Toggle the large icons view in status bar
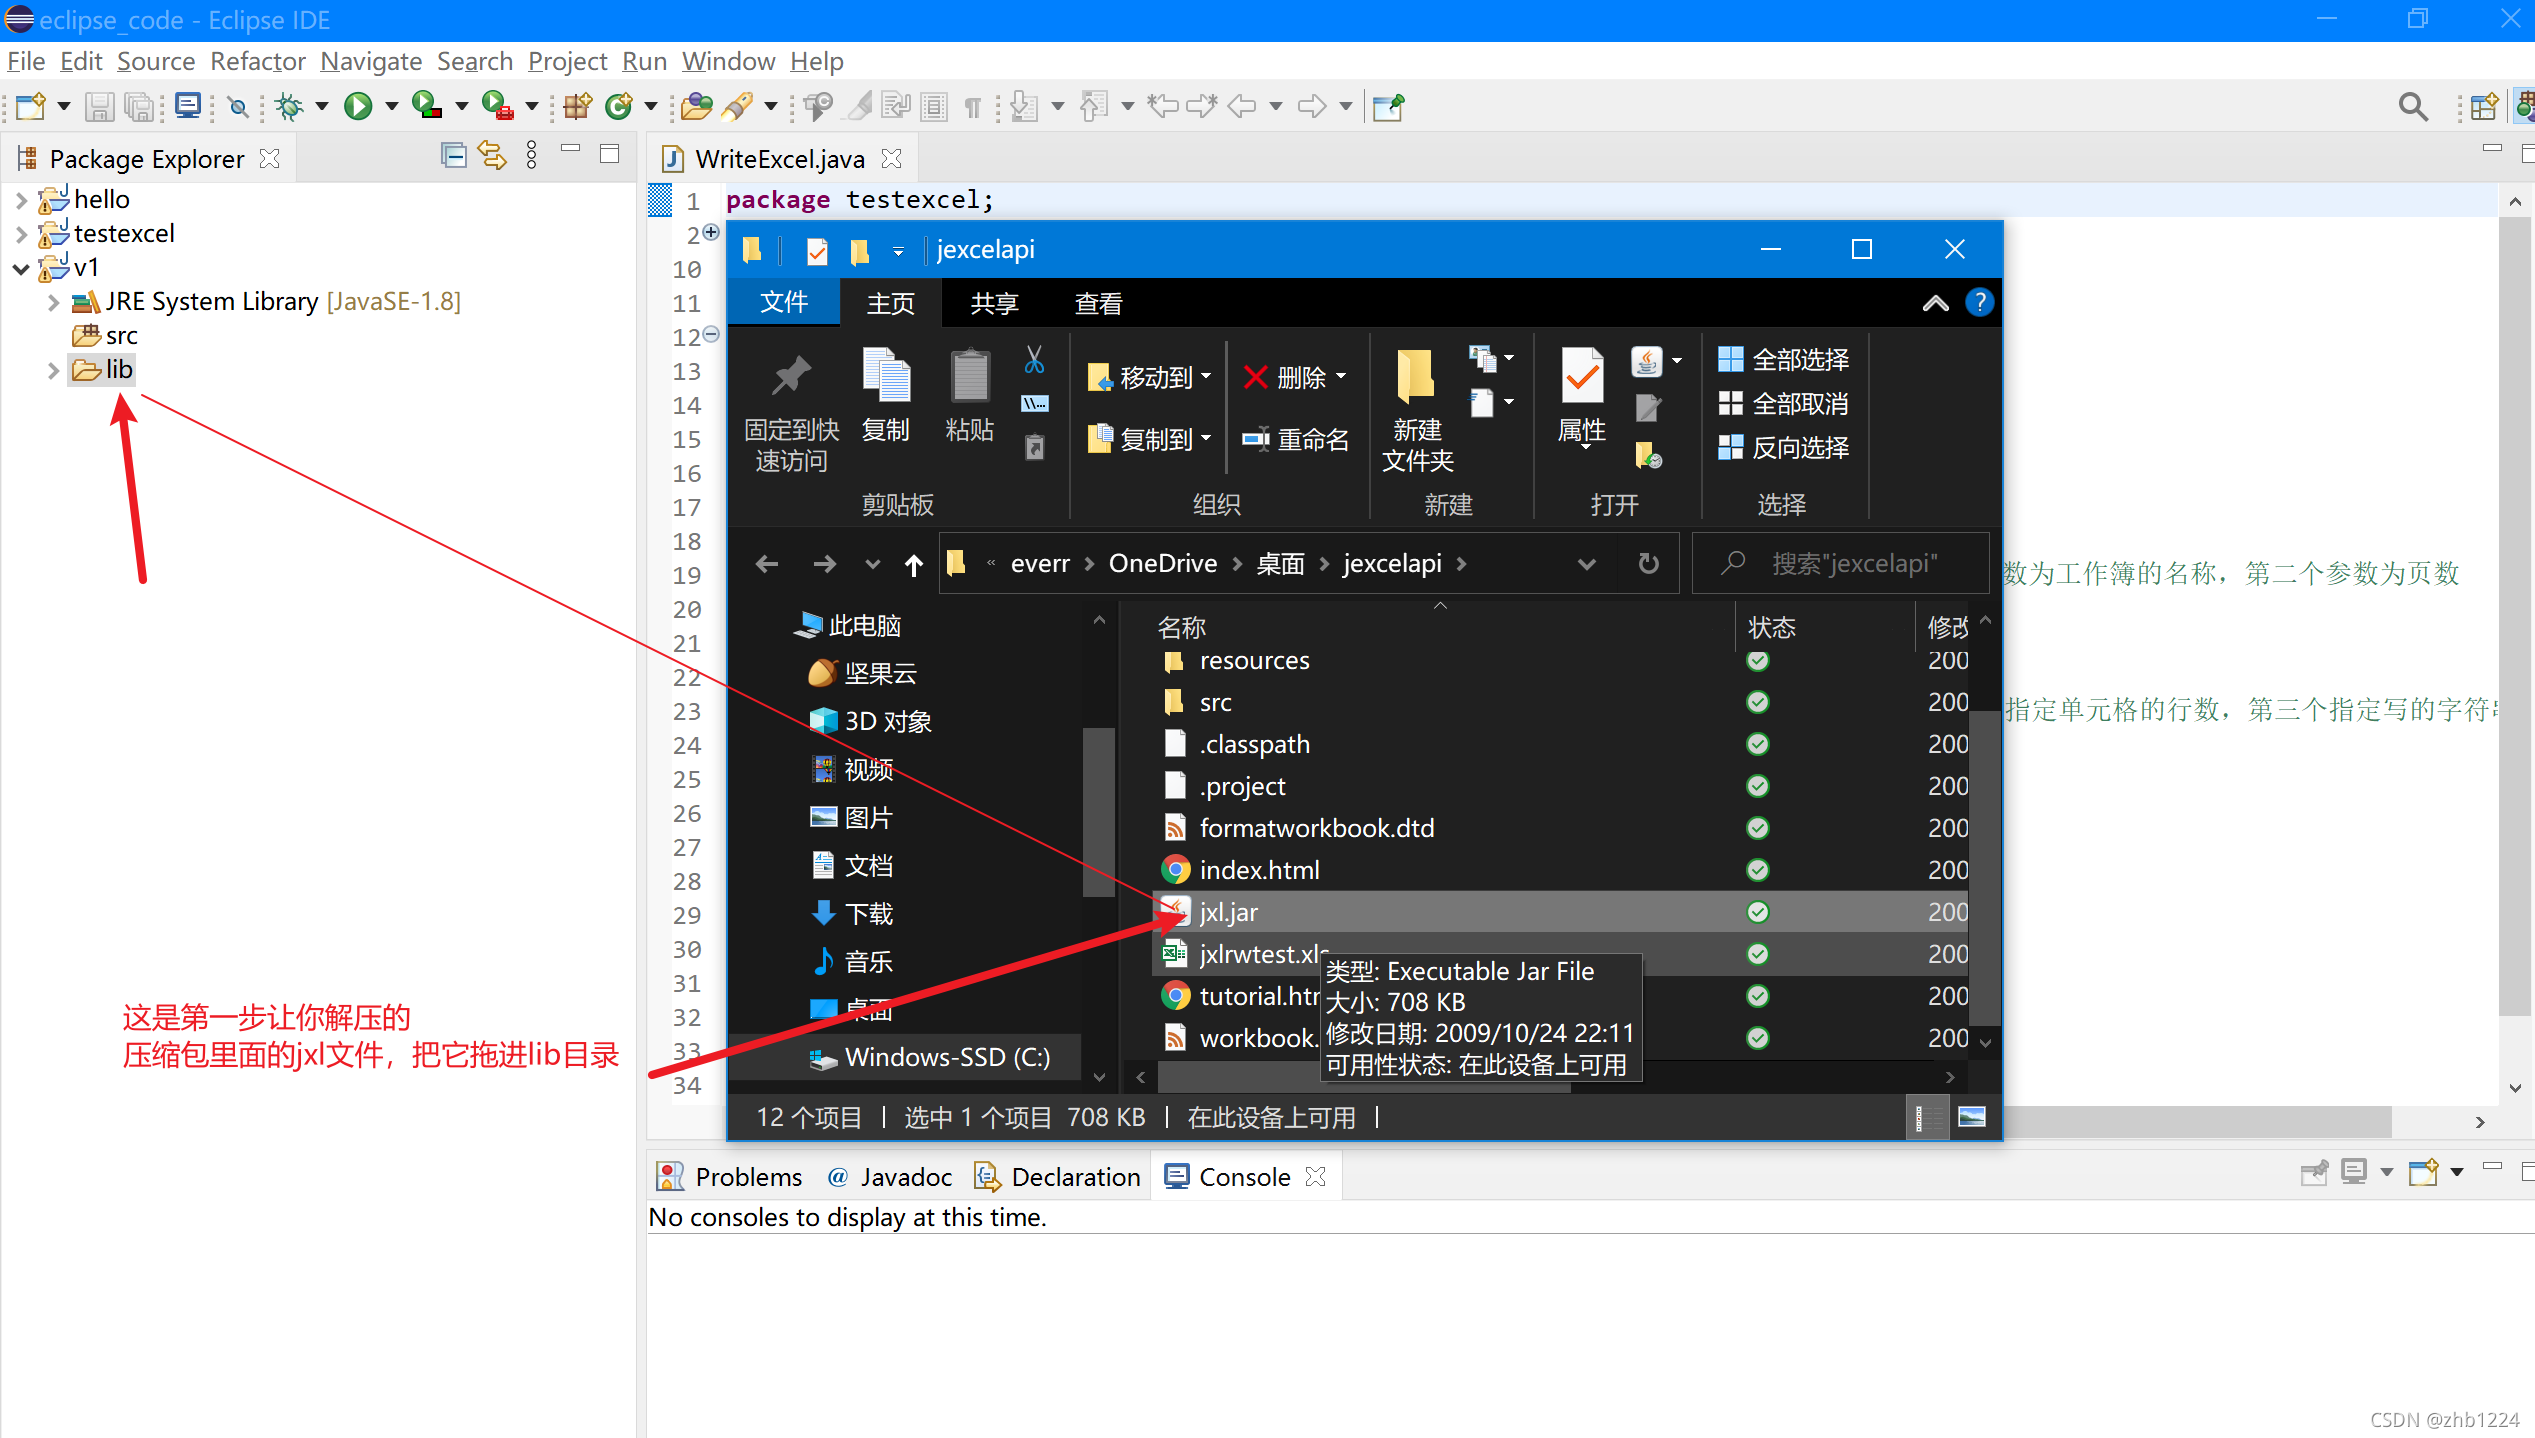 tap(1971, 1117)
